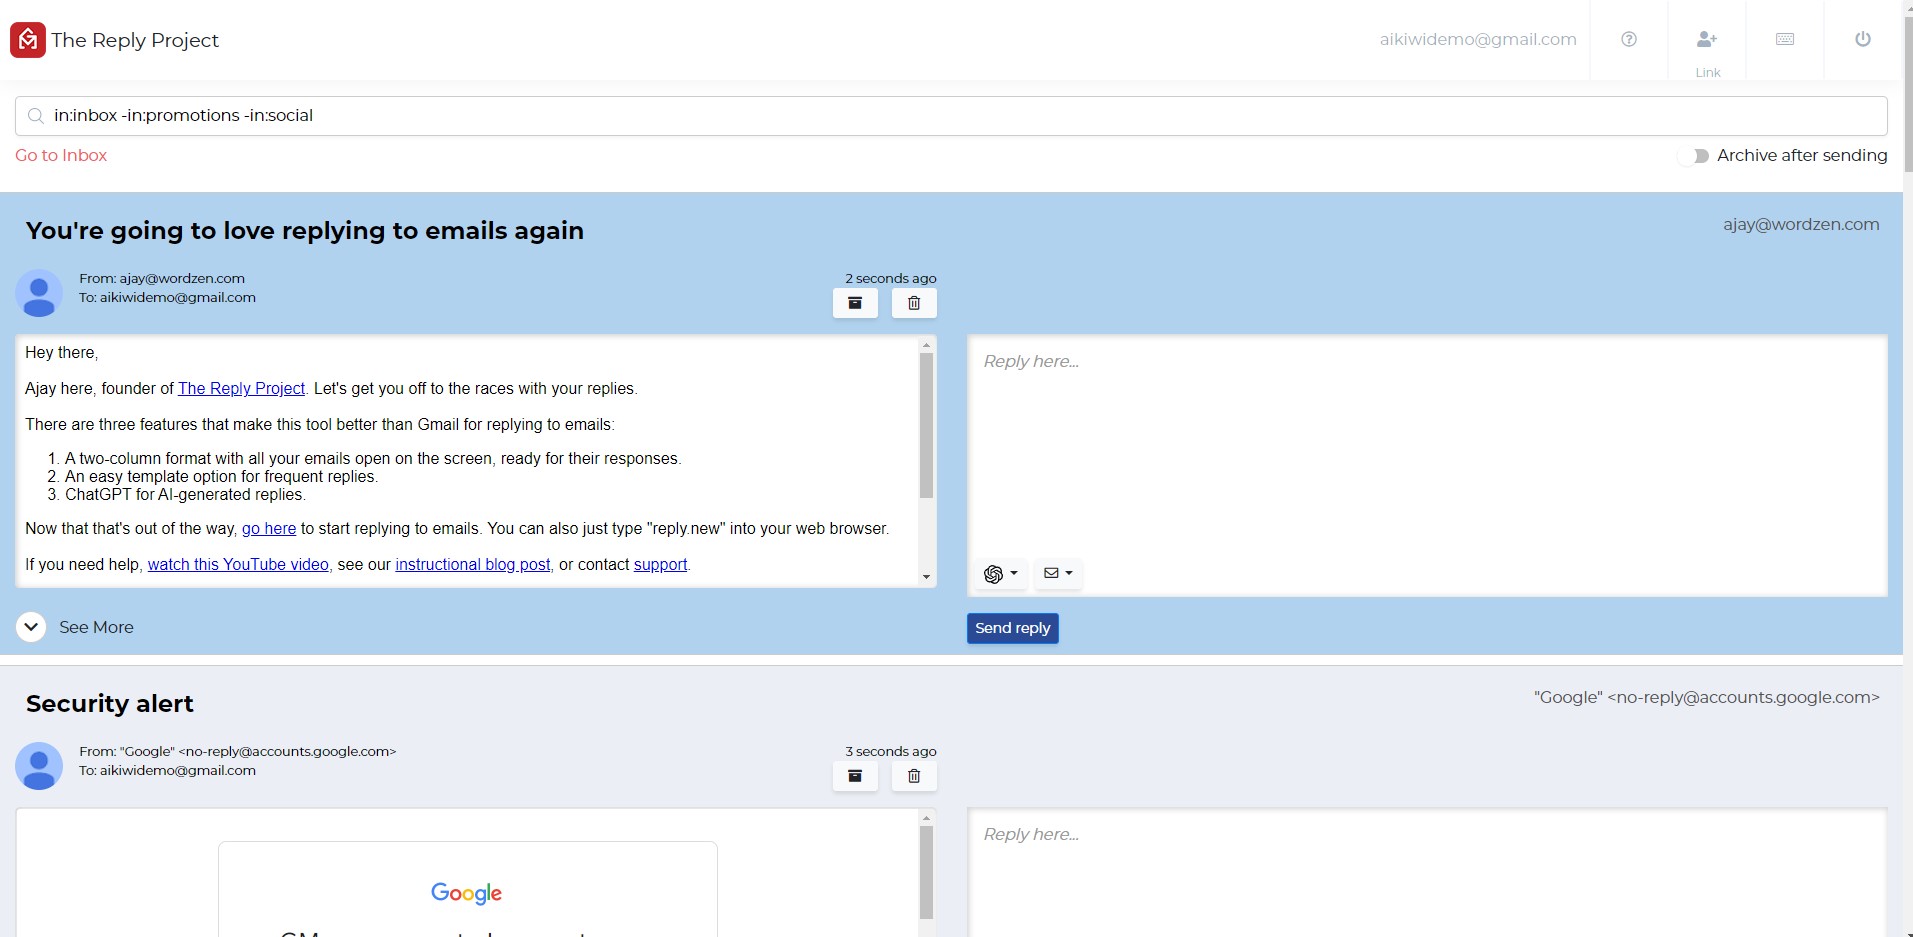Toggle Archive after sending switch
The height and width of the screenshot is (937, 1913).
pyautogui.click(x=1694, y=156)
